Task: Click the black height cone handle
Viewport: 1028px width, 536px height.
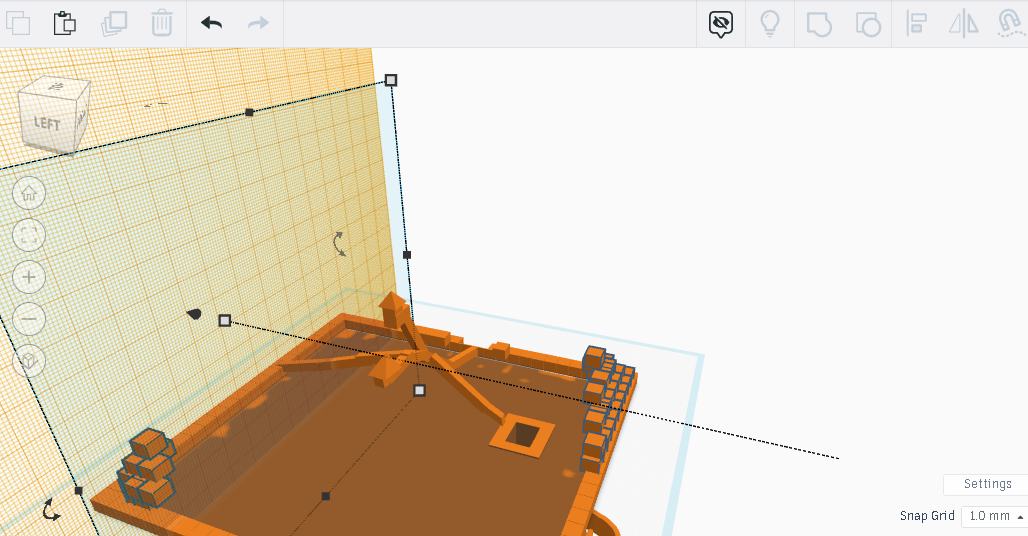Action: (x=194, y=315)
